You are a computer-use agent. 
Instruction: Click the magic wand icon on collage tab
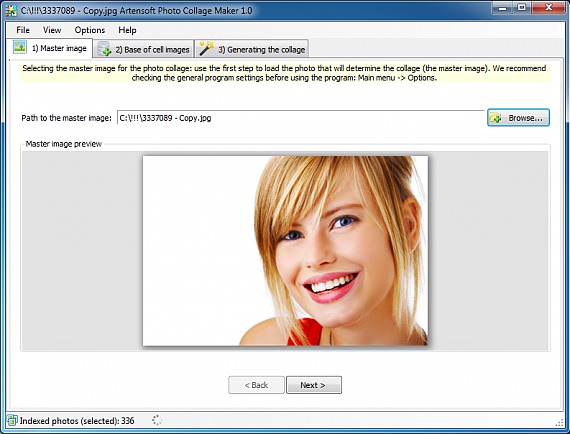click(206, 49)
